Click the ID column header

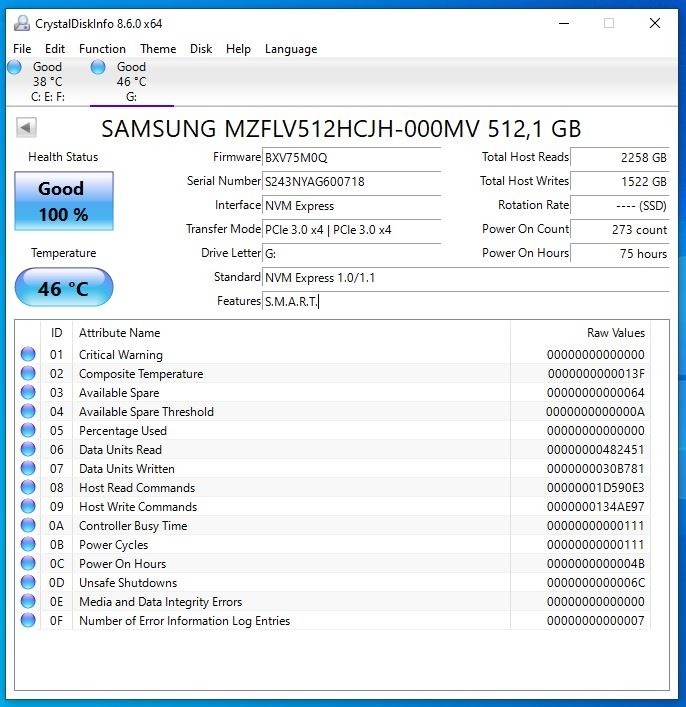pyautogui.click(x=56, y=333)
